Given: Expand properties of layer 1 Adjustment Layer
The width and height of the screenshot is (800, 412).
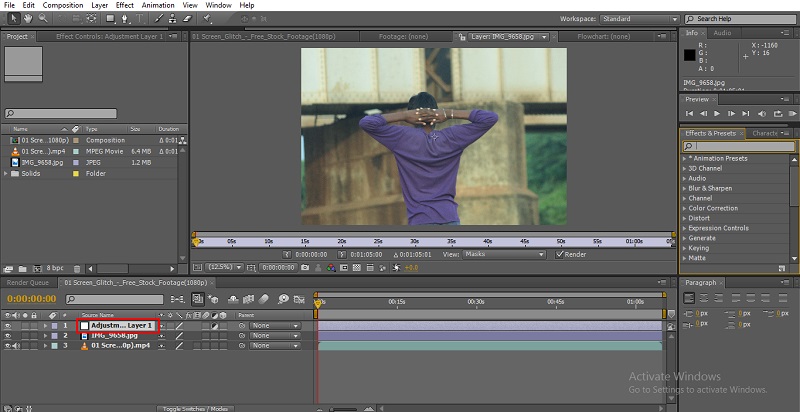Looking at the screenshot, I should click(x=45, y=325).
